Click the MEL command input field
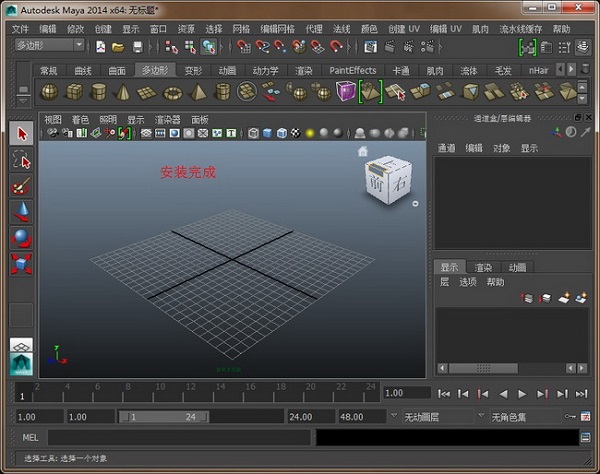Image resolution: width=600 pixels, height=474 pixels. 178,437
